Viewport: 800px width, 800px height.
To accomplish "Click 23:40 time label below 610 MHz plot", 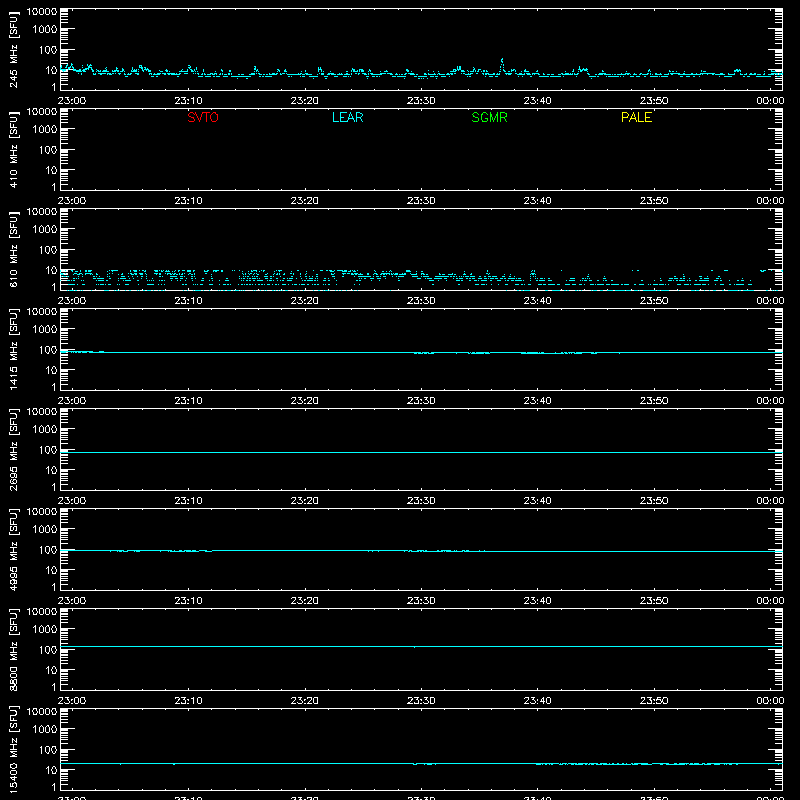I will (538, 301).
